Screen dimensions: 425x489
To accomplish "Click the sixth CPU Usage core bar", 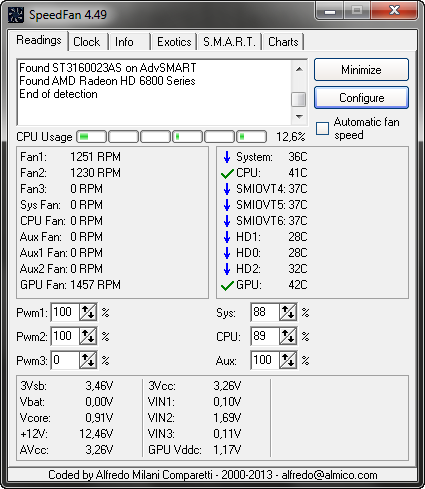I will click(251, 137).
